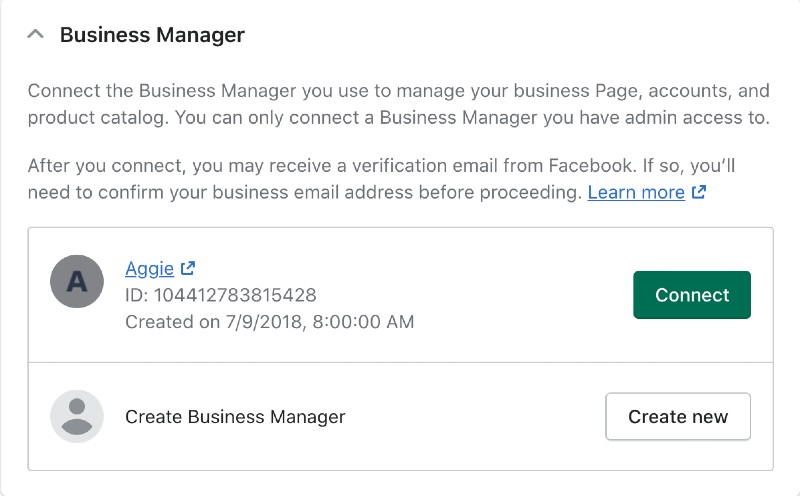Click external-link icon beside Learn more
Viewport: 800px width, 496px height.
point(698,192)
